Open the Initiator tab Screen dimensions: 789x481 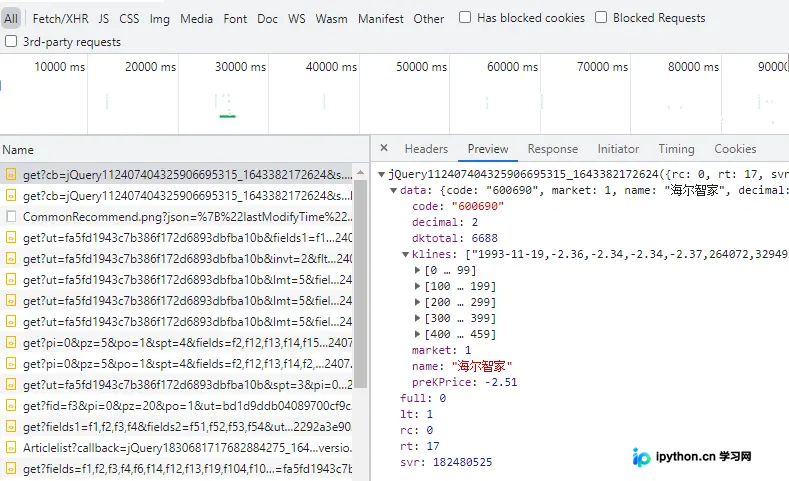618,149
